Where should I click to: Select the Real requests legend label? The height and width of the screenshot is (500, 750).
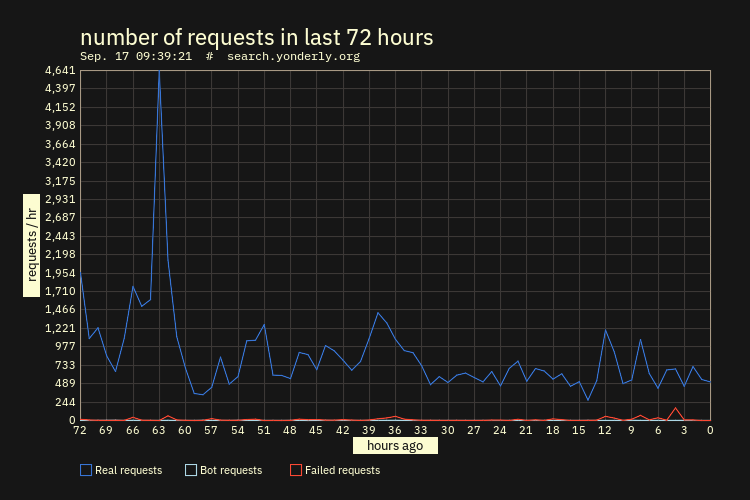pos(129,470)
